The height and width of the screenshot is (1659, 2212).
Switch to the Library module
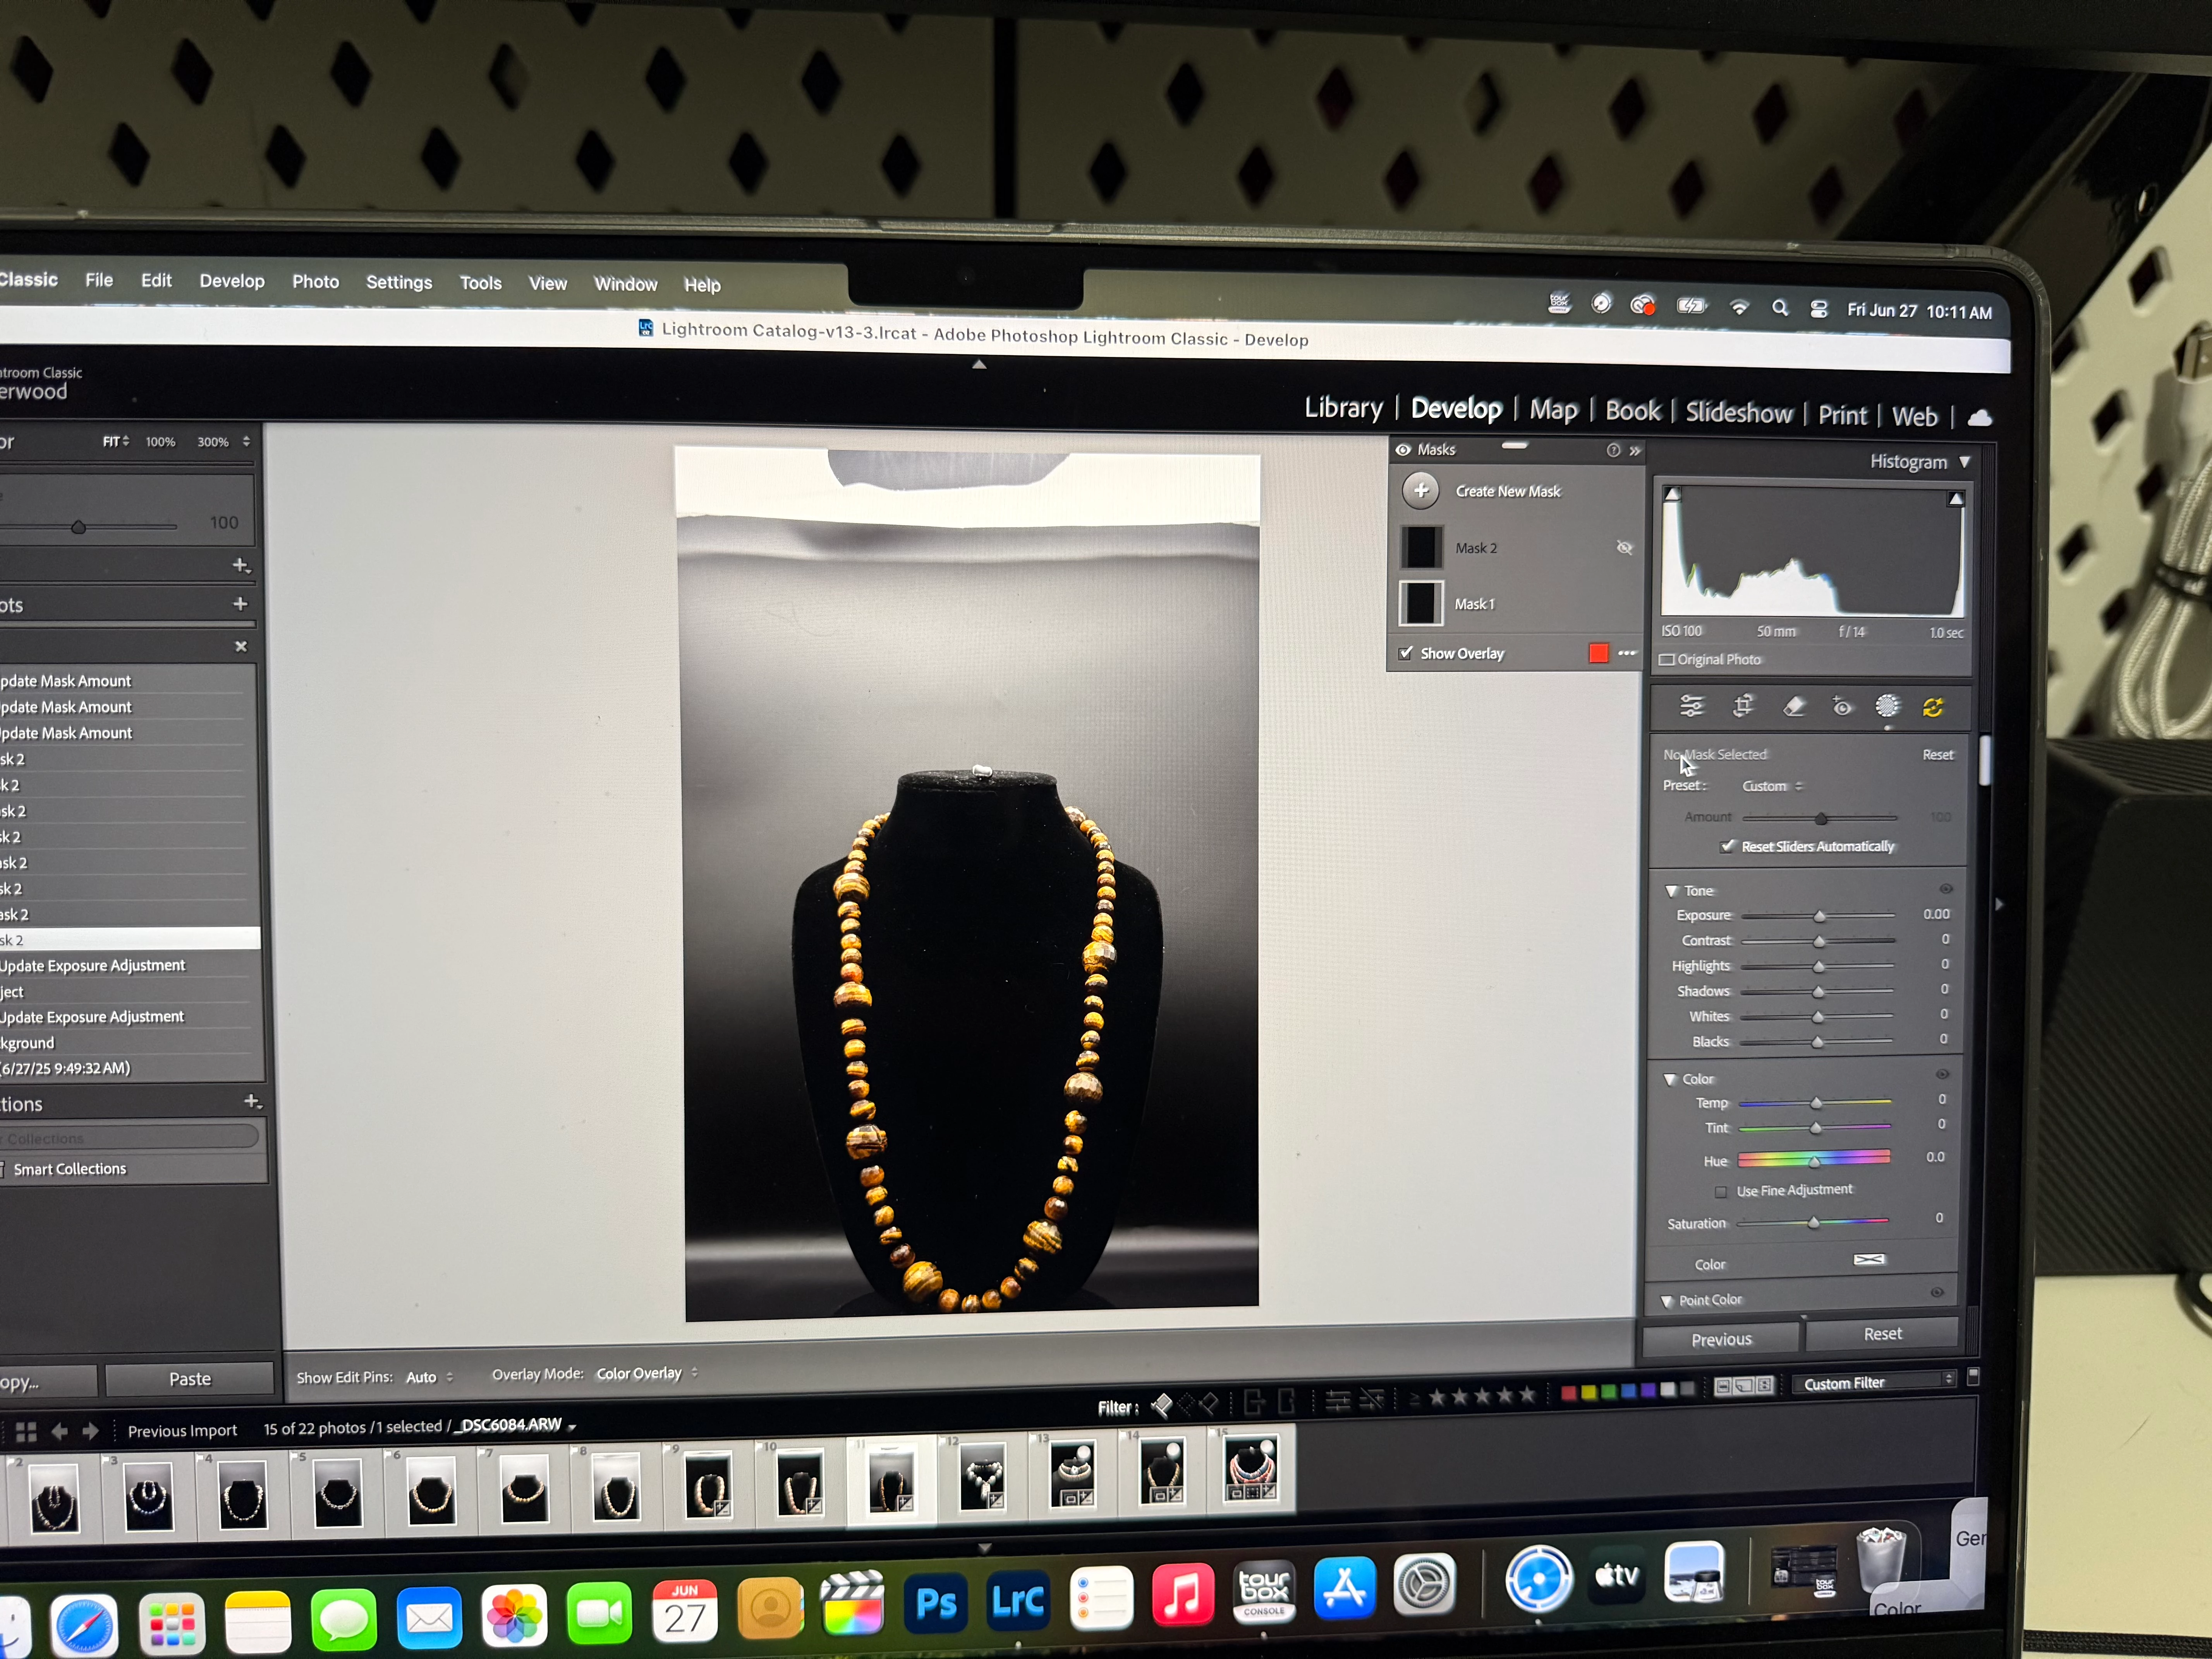[x=1343, y=408]
